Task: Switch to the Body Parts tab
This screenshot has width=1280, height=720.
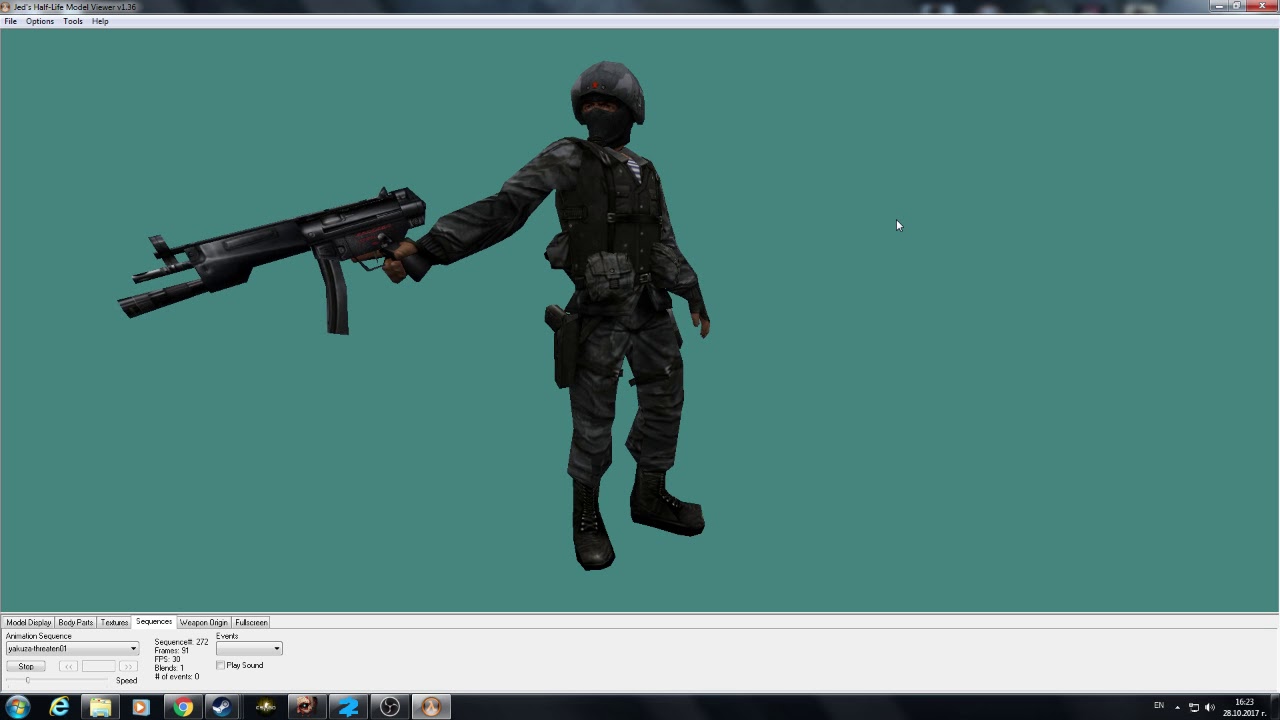Action: 75,622
